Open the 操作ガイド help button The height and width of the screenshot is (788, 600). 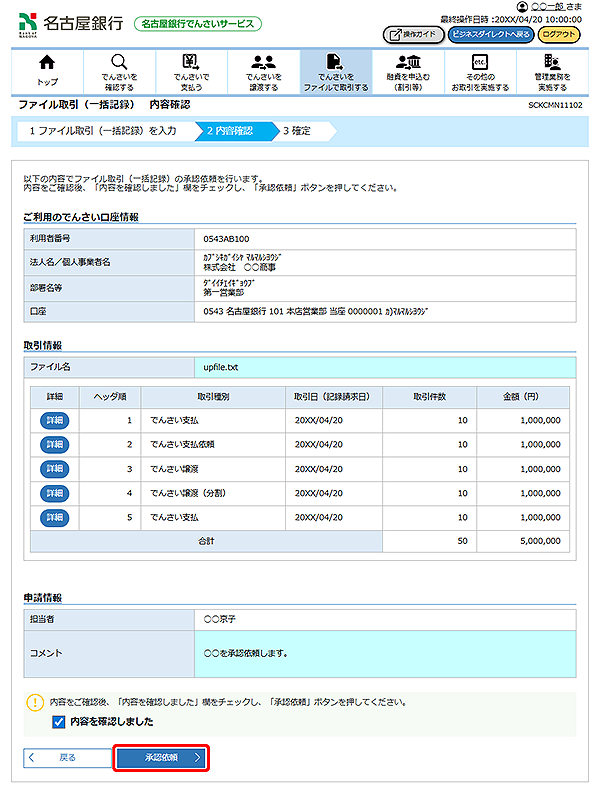413,34
